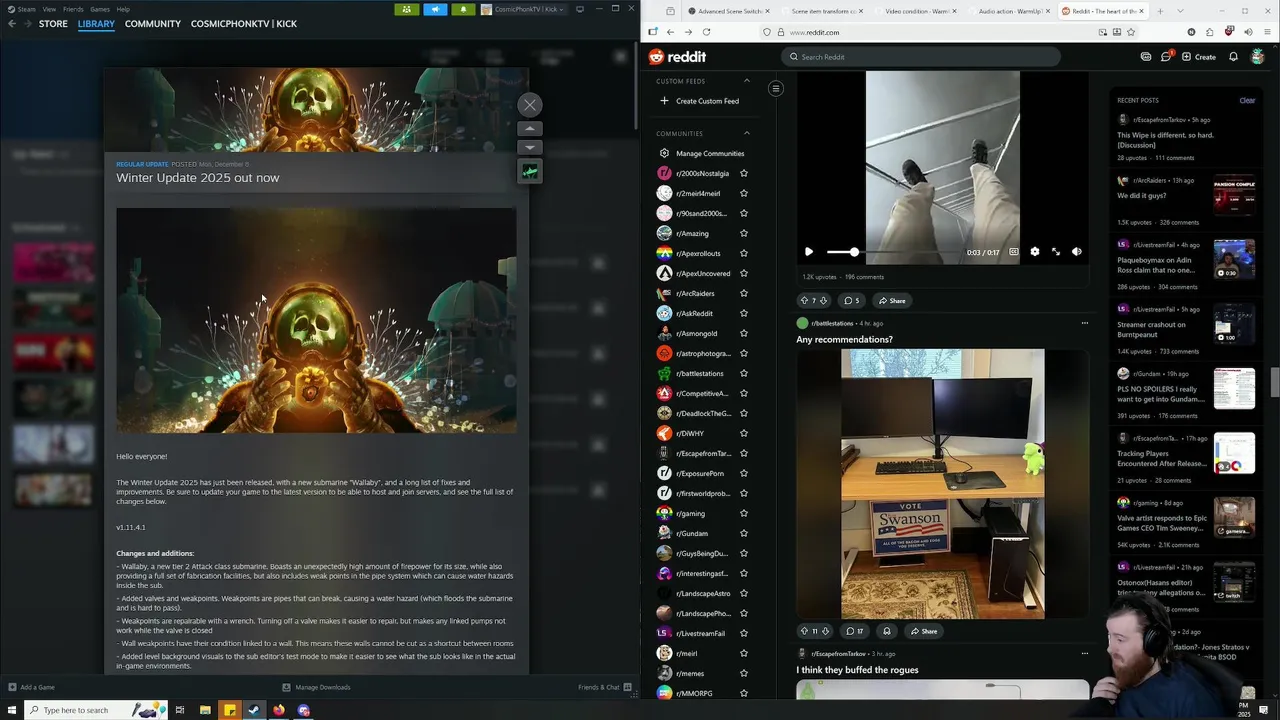Star the r/gaming community
1280x720 pixels.
pos(743,513)
